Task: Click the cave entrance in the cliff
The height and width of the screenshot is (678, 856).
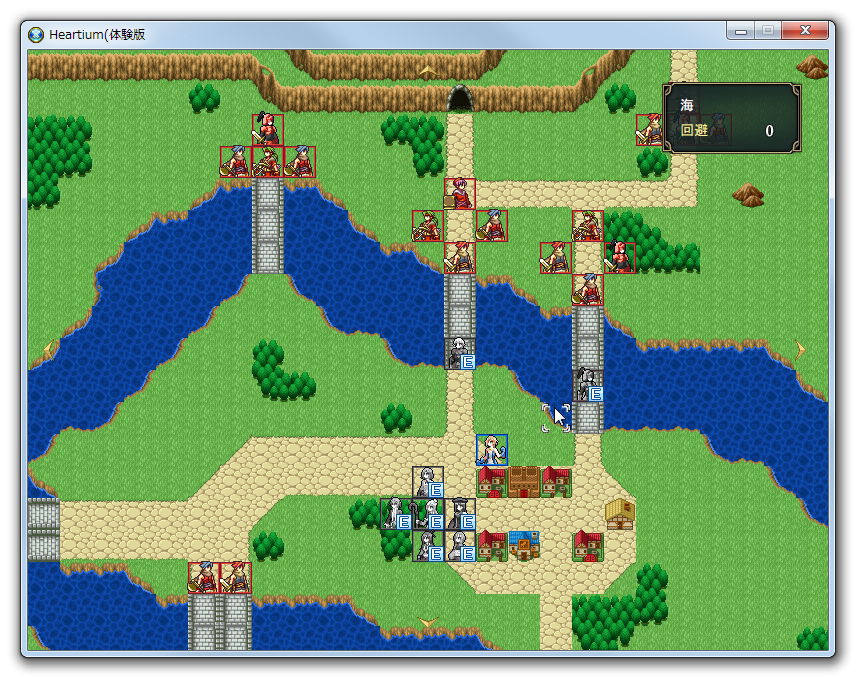Action: point(460,98)
